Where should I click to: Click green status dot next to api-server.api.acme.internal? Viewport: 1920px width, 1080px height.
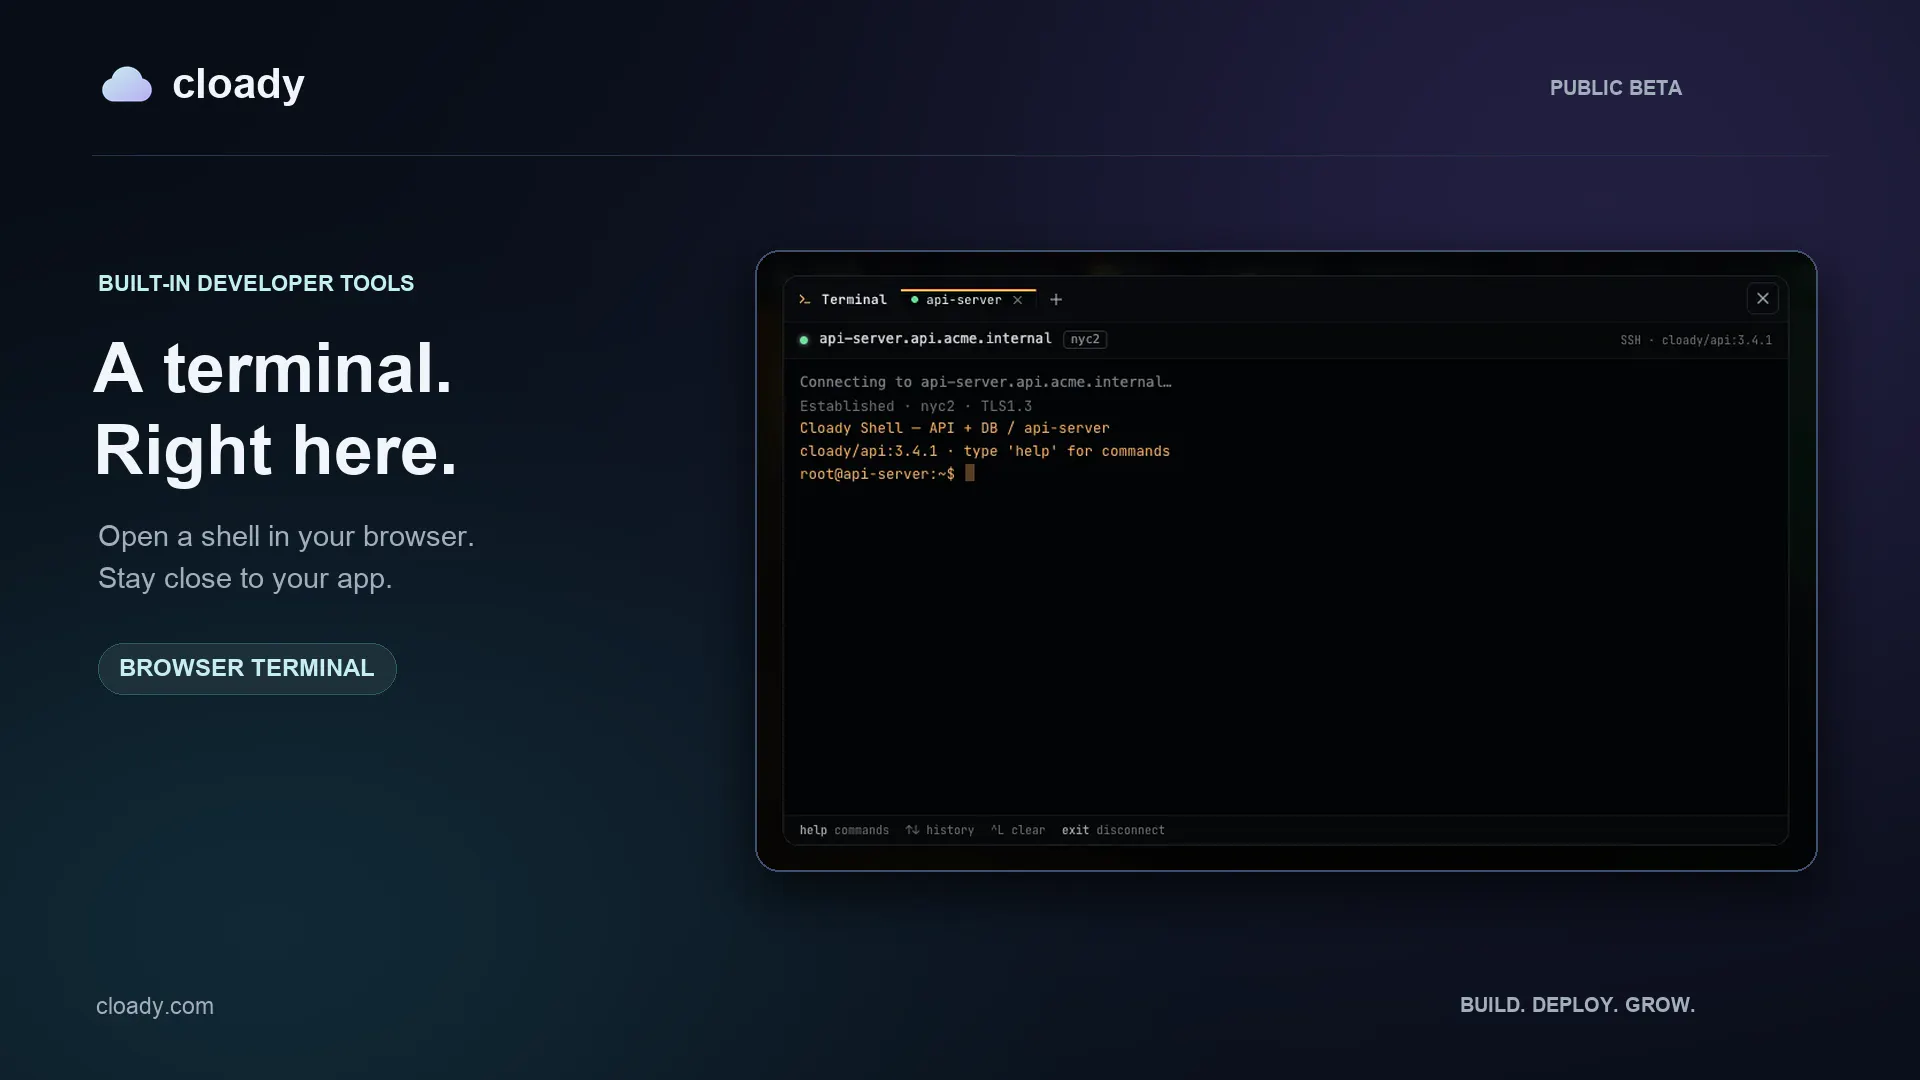tap(804, 340)
